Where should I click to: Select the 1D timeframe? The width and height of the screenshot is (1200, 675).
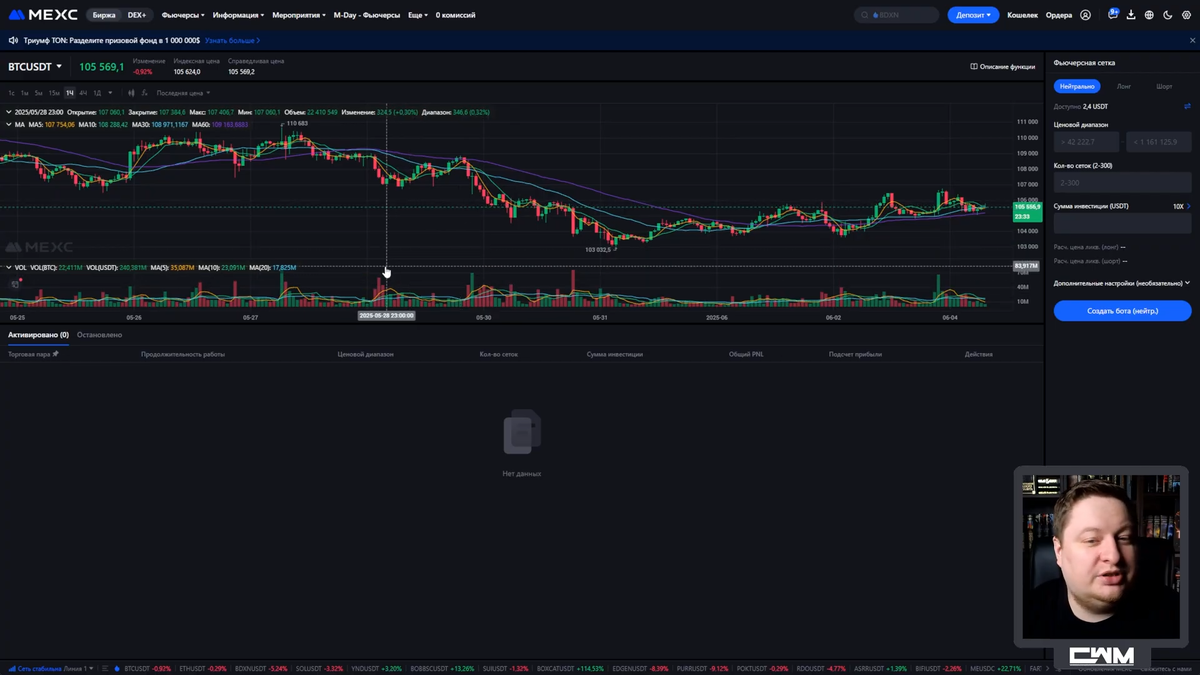(97, 93)
